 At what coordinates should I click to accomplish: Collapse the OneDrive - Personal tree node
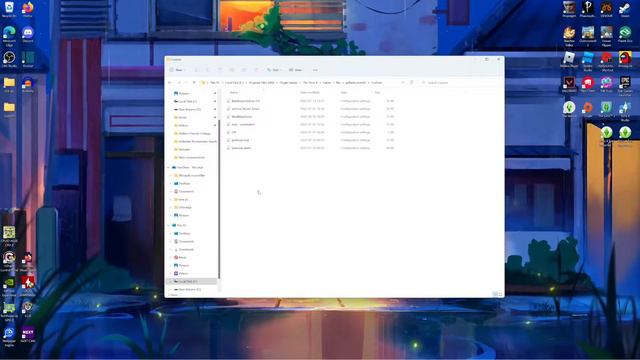tap(169, 167)
